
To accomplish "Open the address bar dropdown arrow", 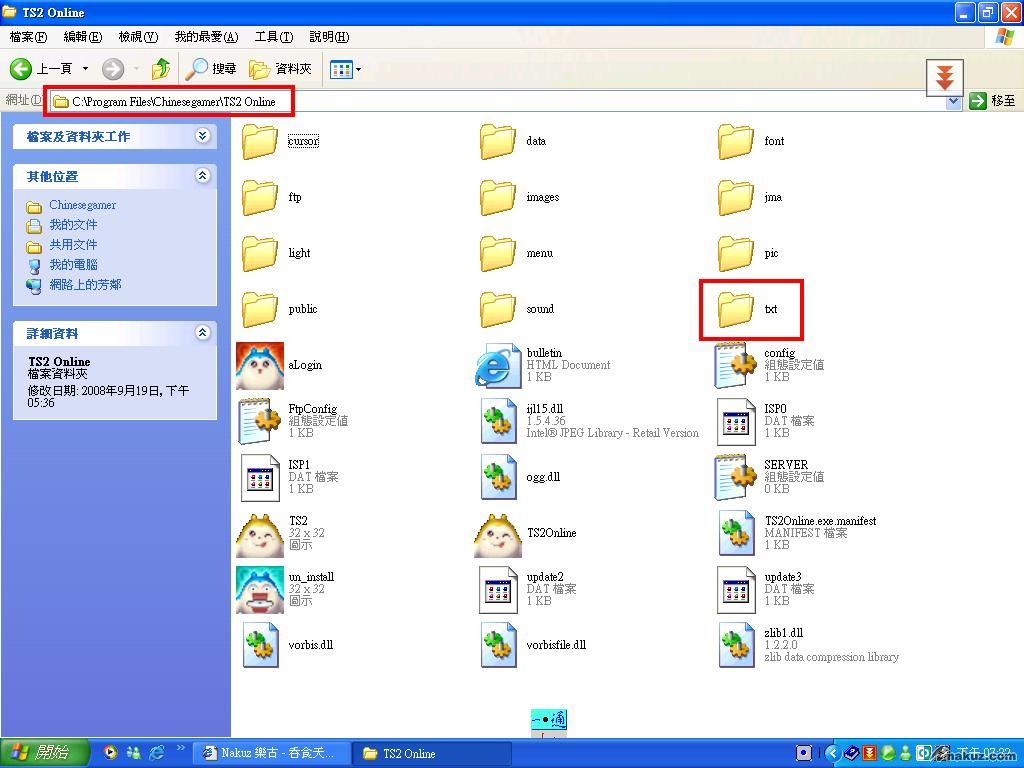I will pos(953,101).
